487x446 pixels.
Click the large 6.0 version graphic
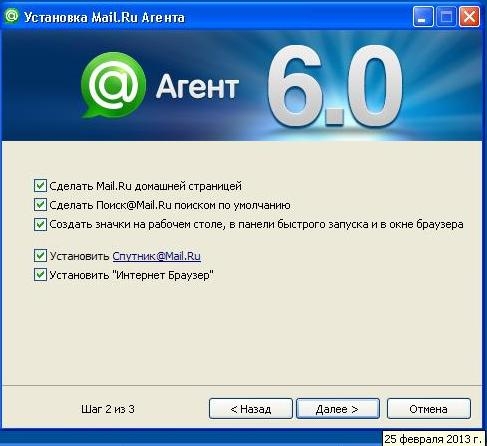tap(335, 87)
